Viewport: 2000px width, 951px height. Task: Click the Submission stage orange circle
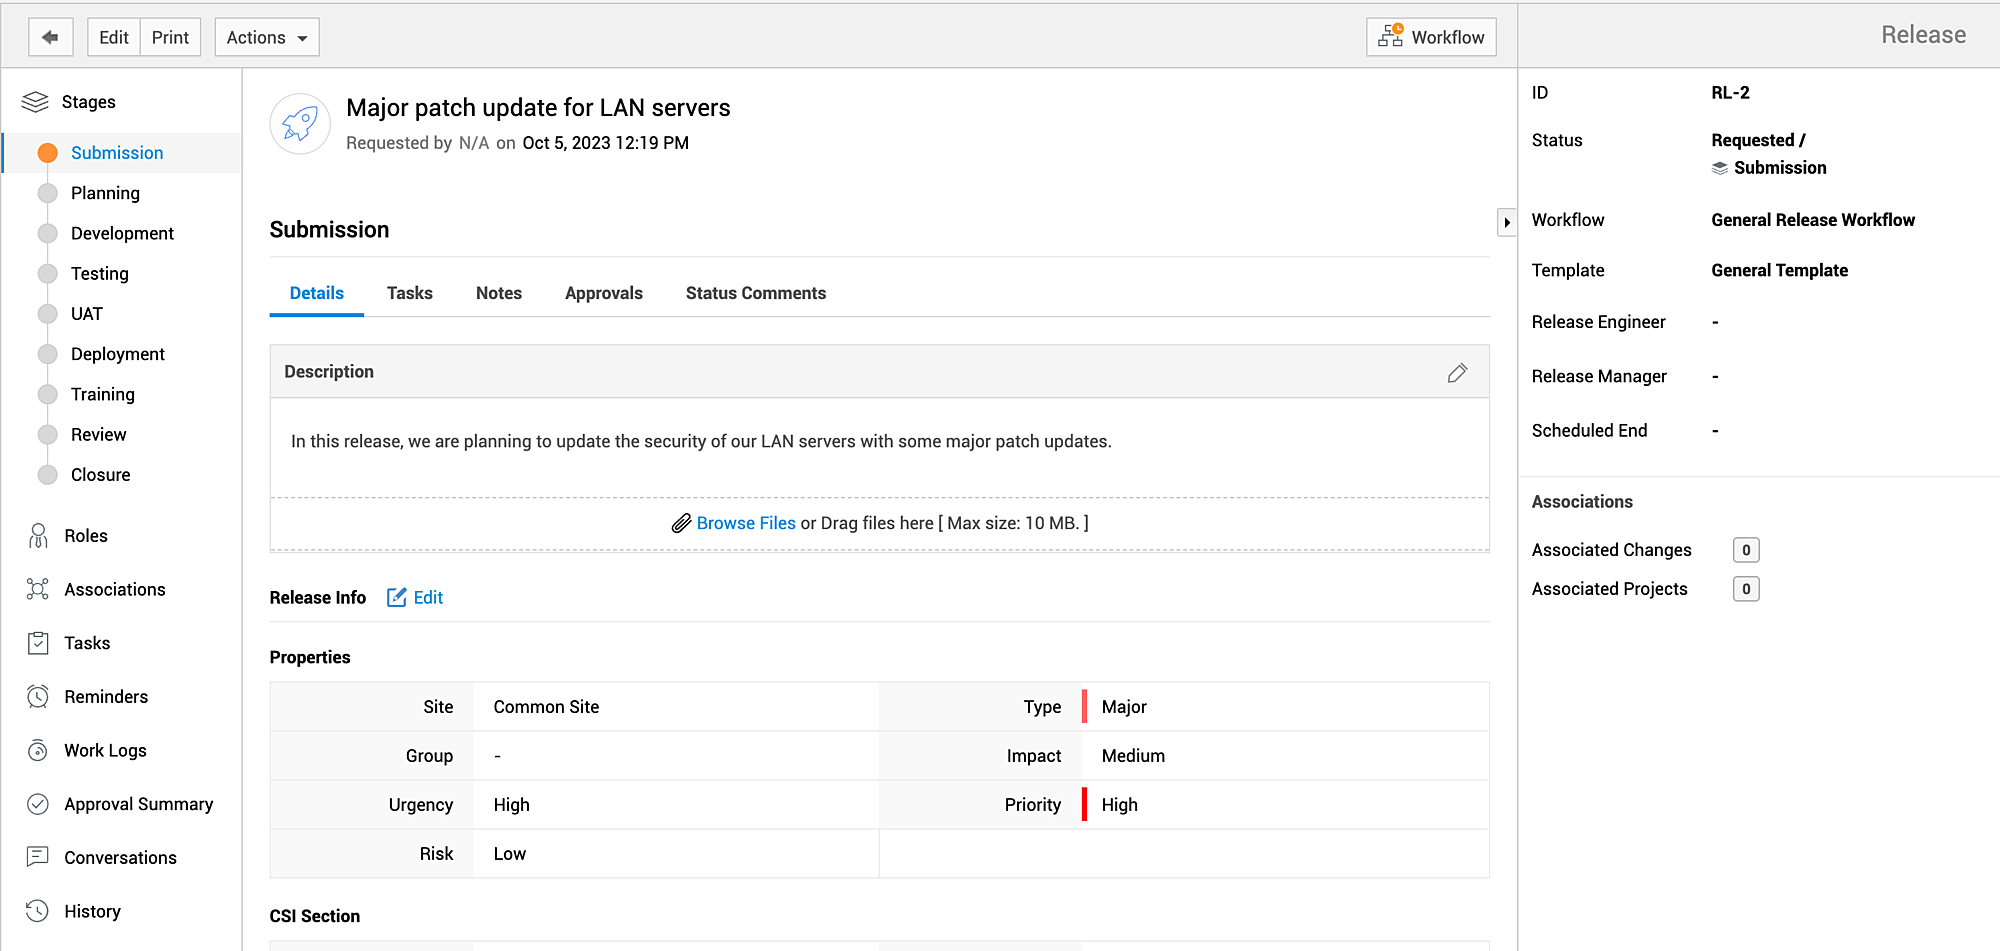point(47,153)
